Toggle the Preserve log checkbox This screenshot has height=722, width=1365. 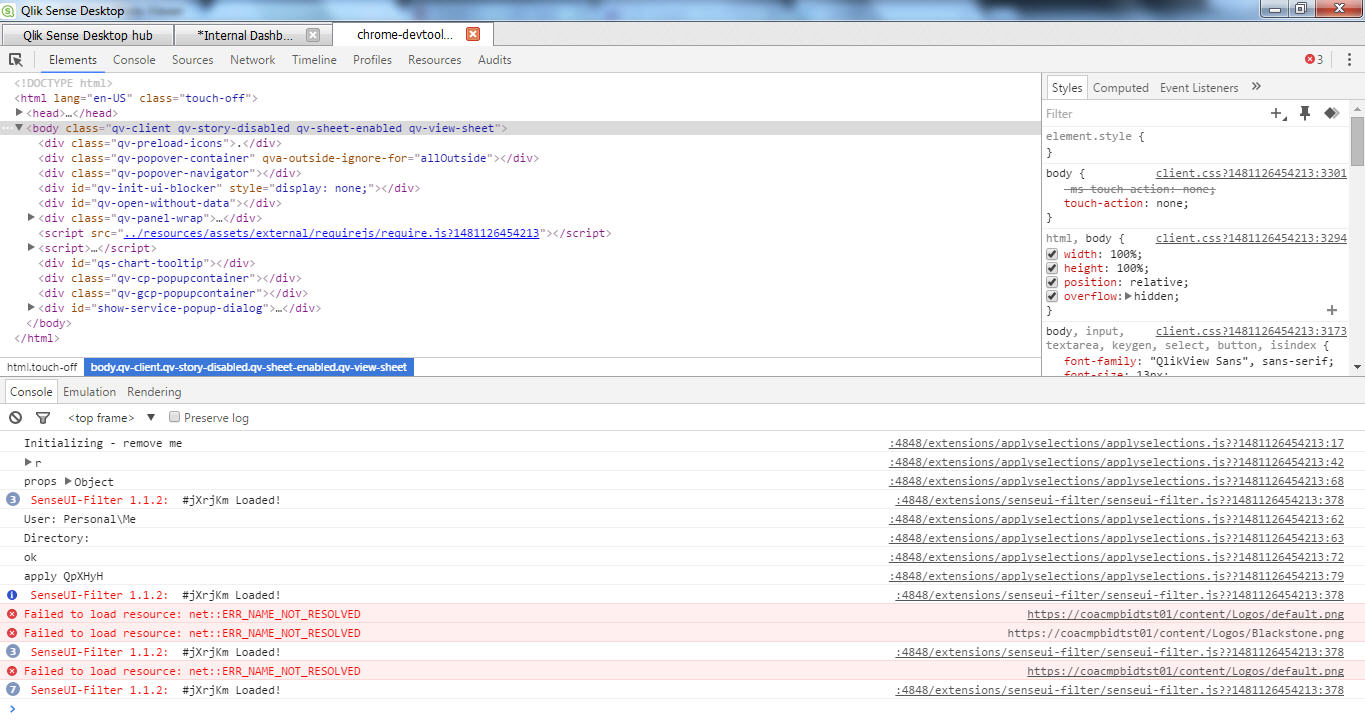point(174,417)
